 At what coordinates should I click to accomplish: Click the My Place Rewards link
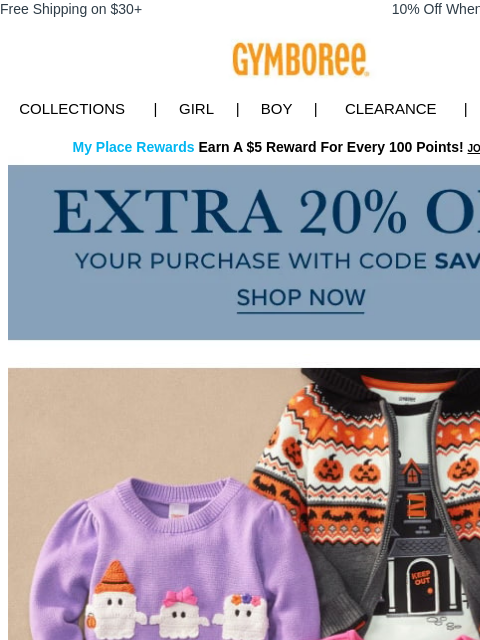[133, 147]
